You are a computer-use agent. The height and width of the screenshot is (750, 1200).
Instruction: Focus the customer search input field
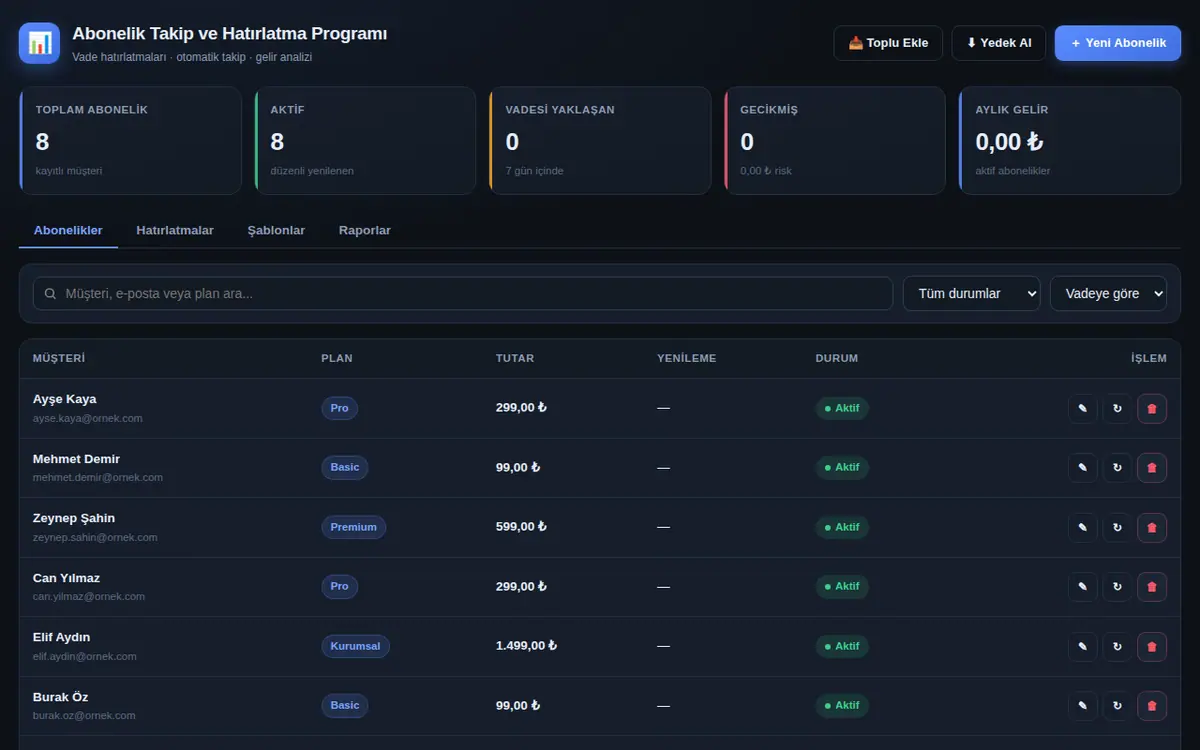coord(463,294)
